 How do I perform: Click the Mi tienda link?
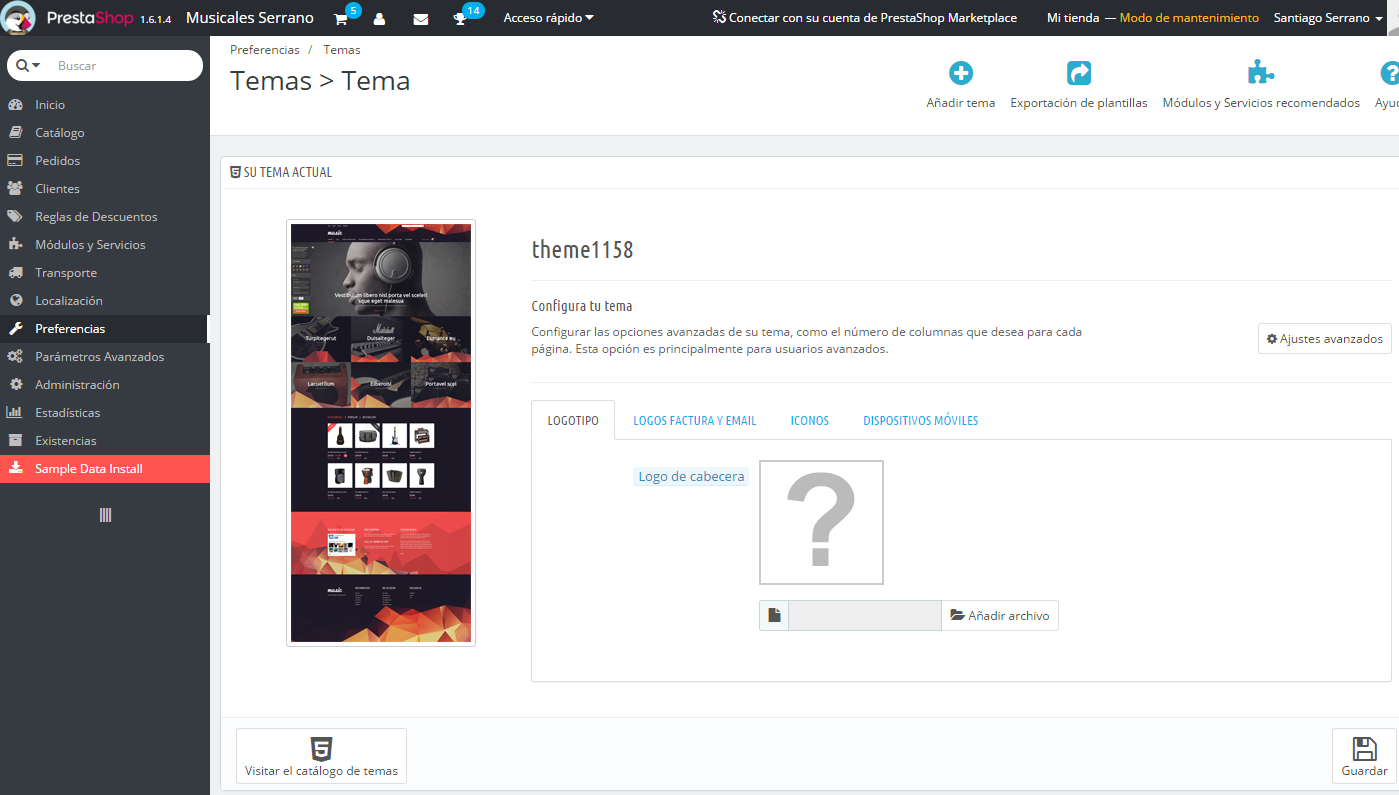(1073, 18)
